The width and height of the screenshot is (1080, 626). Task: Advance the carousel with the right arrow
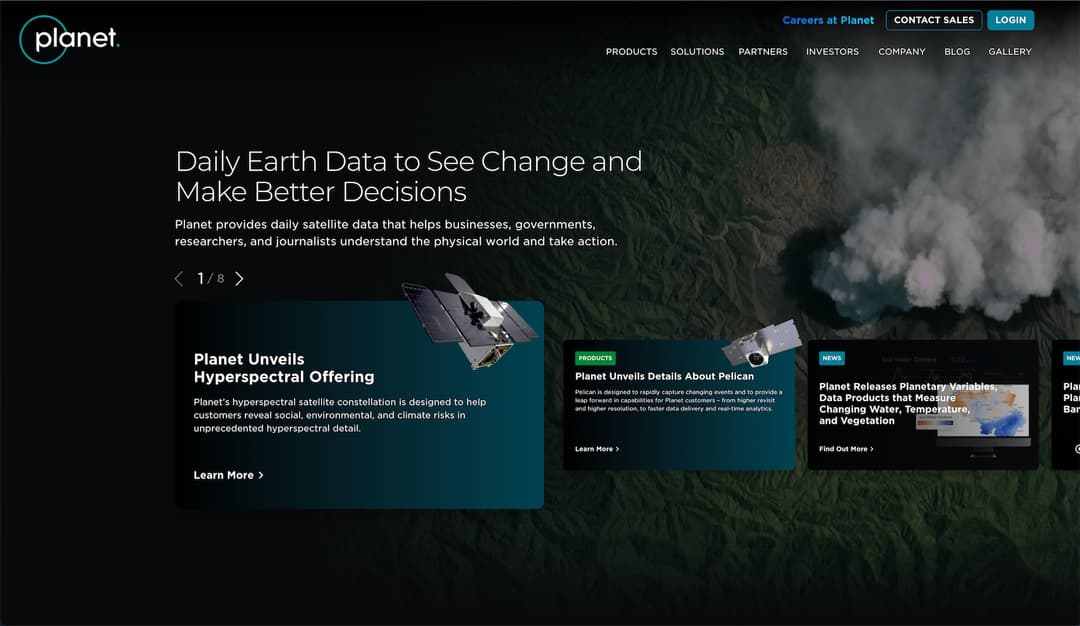pyautogui.click(x=239, y=278)
